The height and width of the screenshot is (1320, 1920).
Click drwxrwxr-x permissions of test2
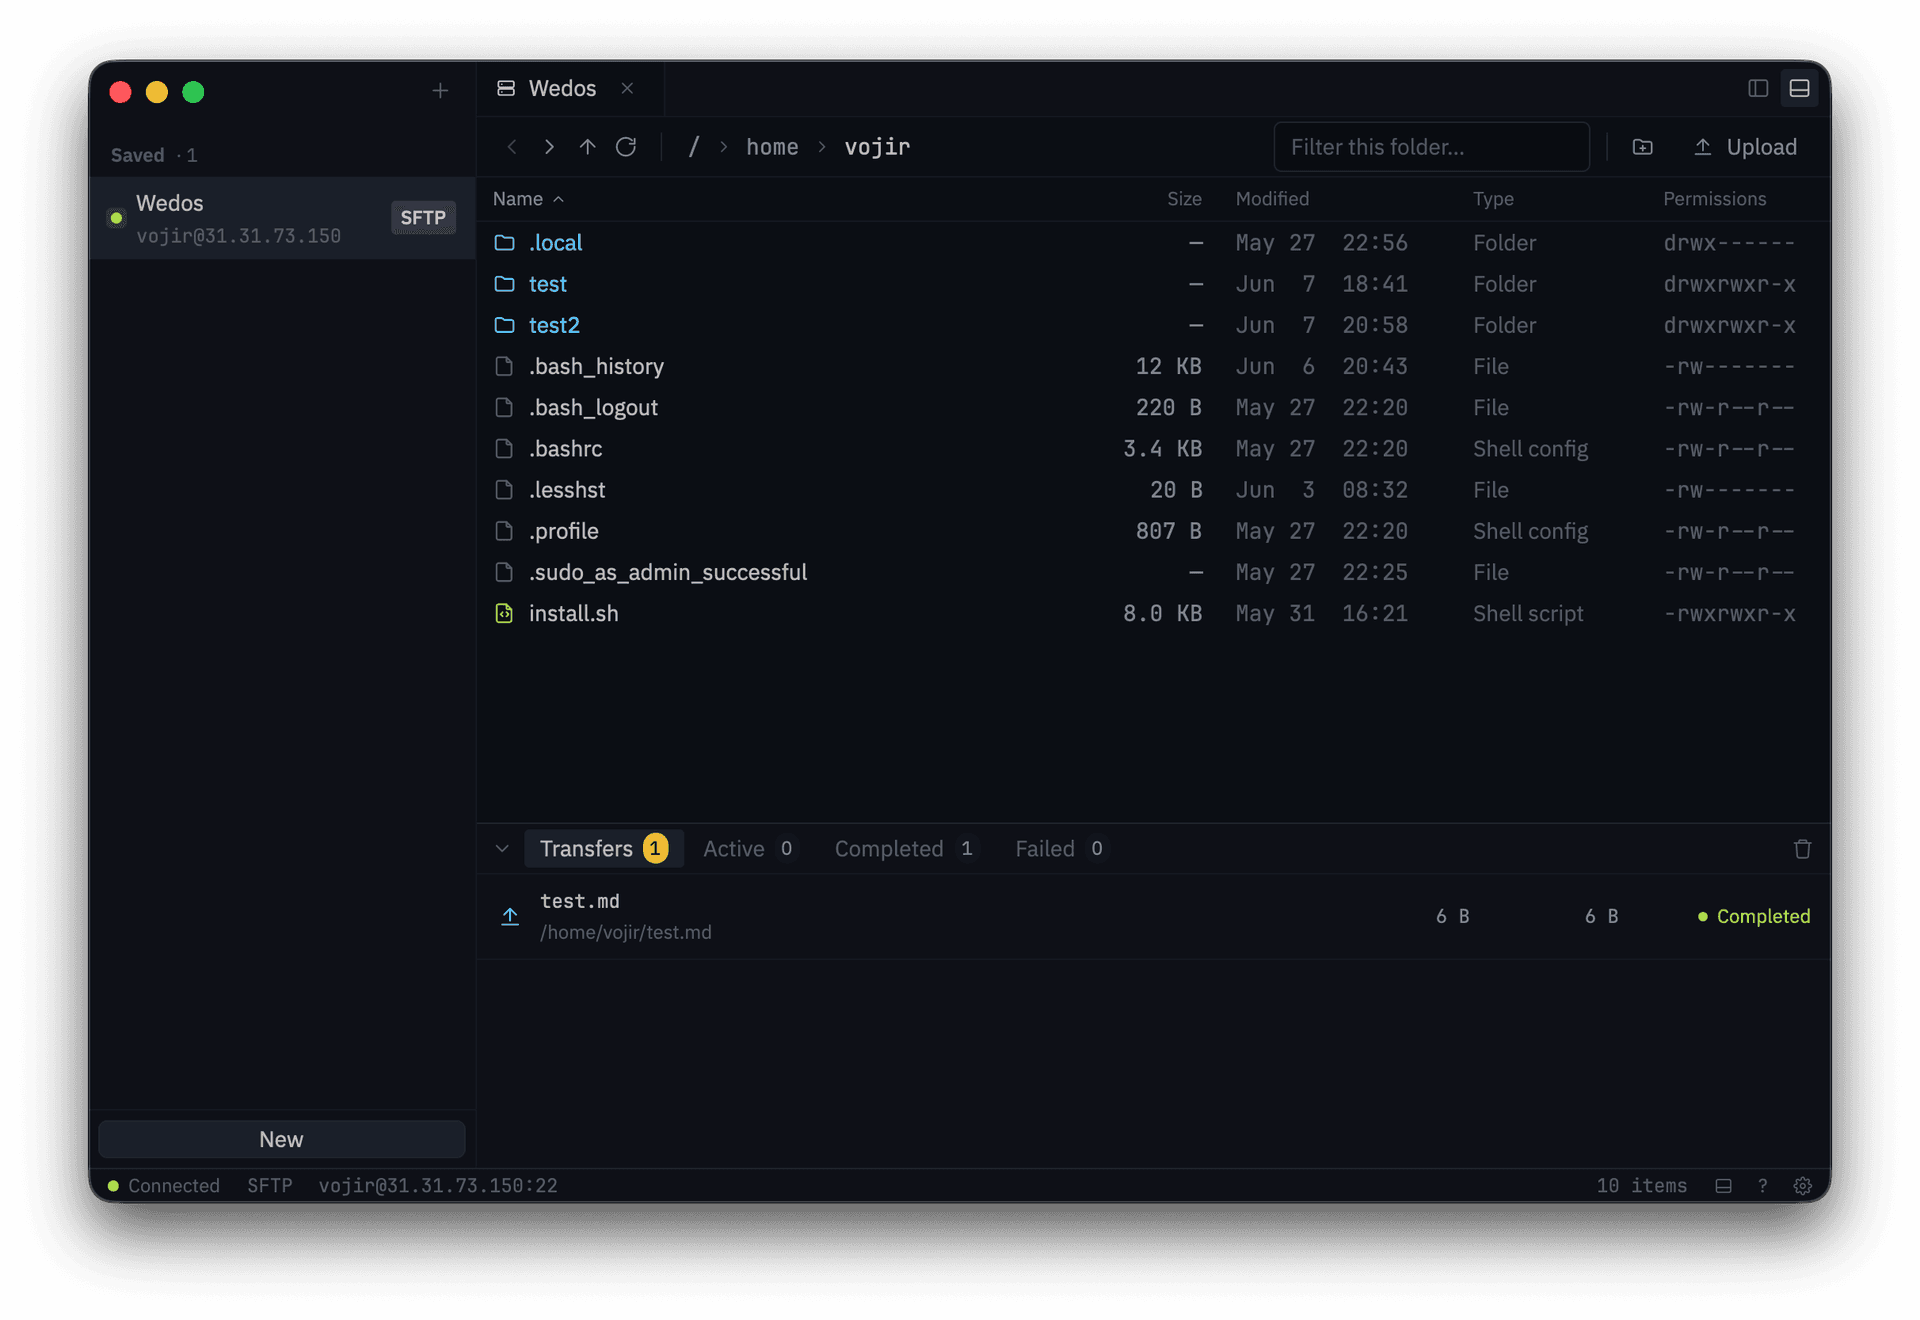[x=1729, y=325]
